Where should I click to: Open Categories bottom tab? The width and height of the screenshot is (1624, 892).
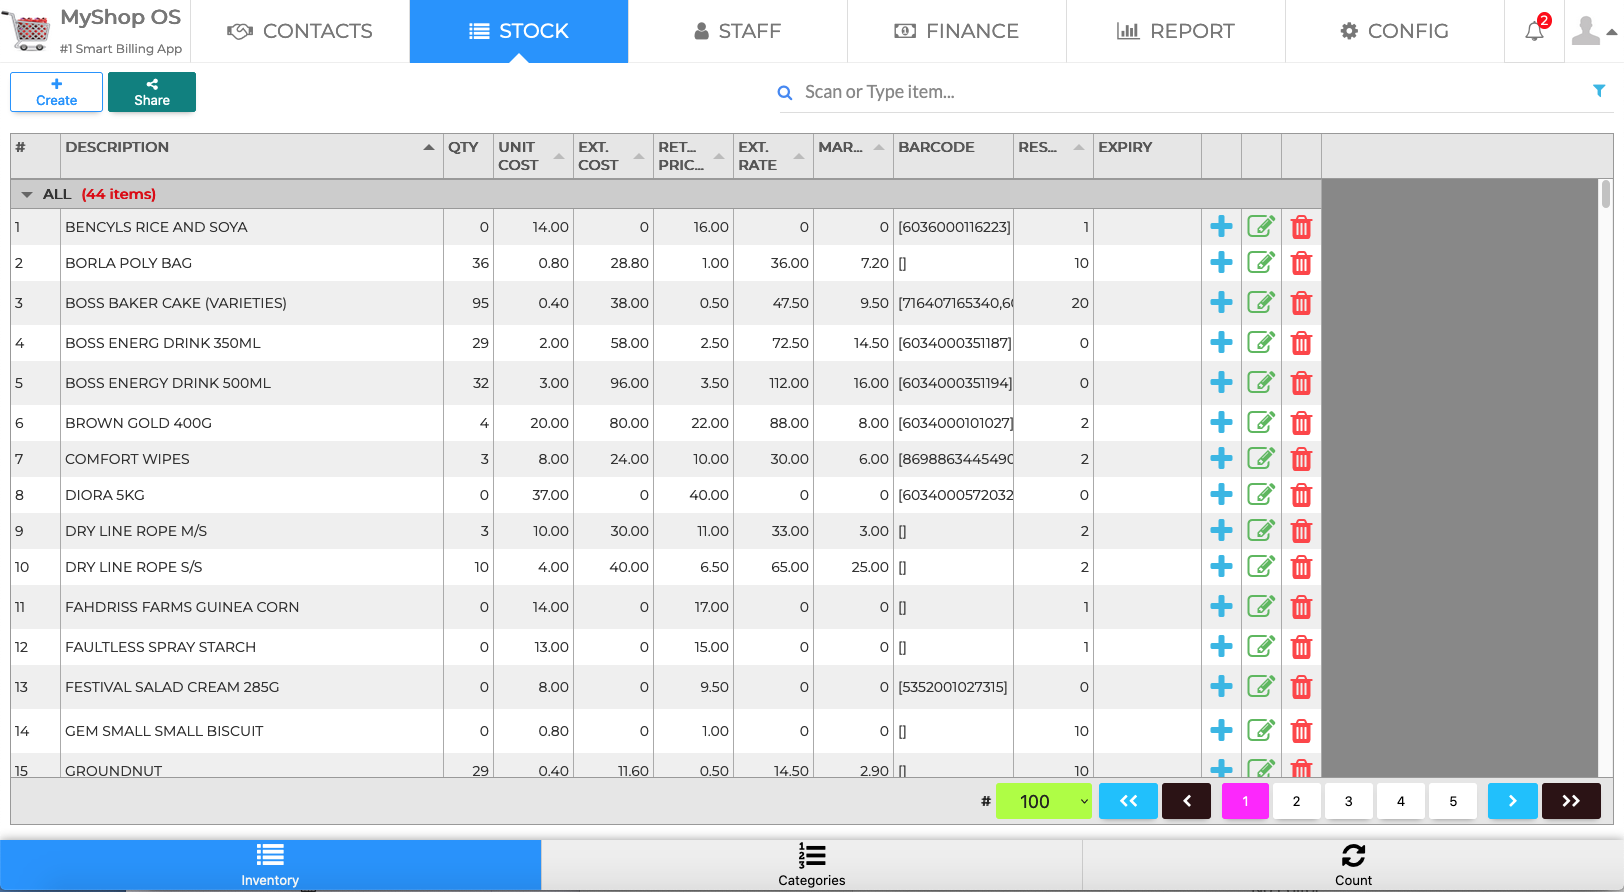click(x=812, y=865)
